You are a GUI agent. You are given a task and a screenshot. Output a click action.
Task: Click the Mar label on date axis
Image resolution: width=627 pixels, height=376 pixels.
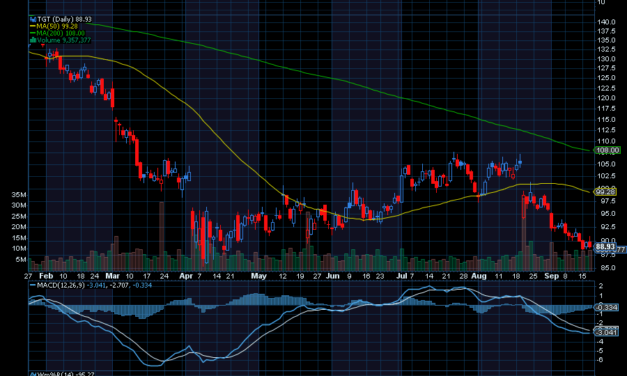click(112, 276)
